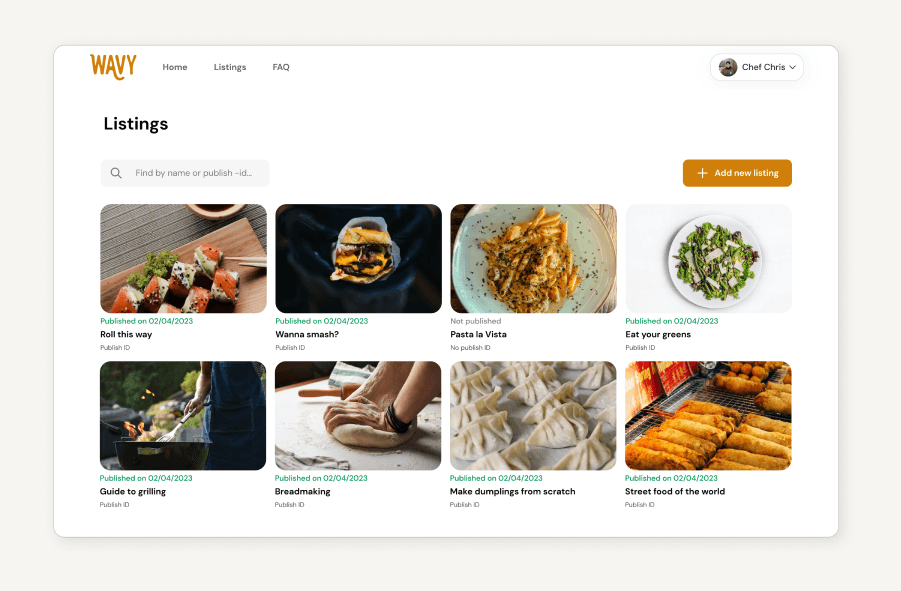901x591 pixels.
Task: Click the plus icon on Add new listing
Action: tap(702, 173)
